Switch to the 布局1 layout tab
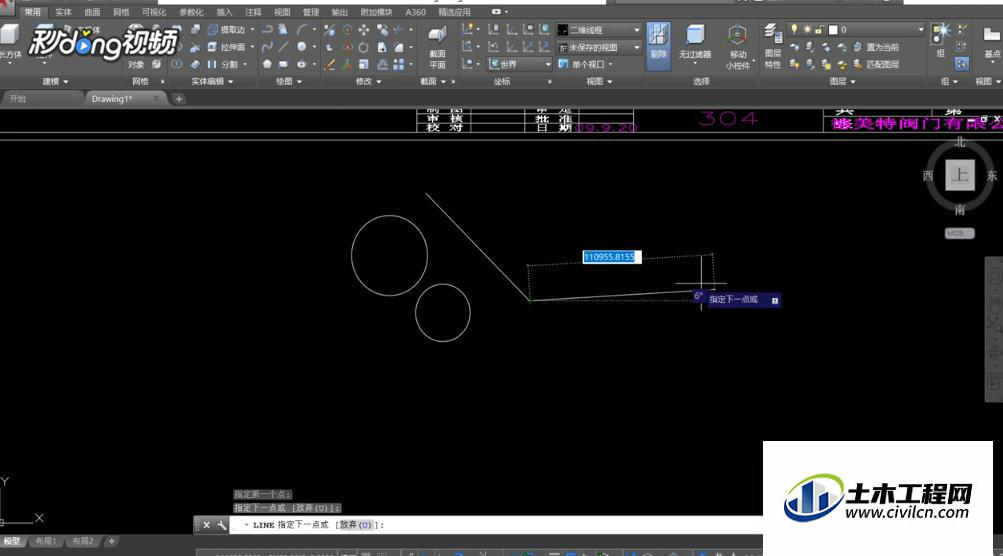Image resolution: width=1003 pixels, height=556 pixels. (45, 541)
